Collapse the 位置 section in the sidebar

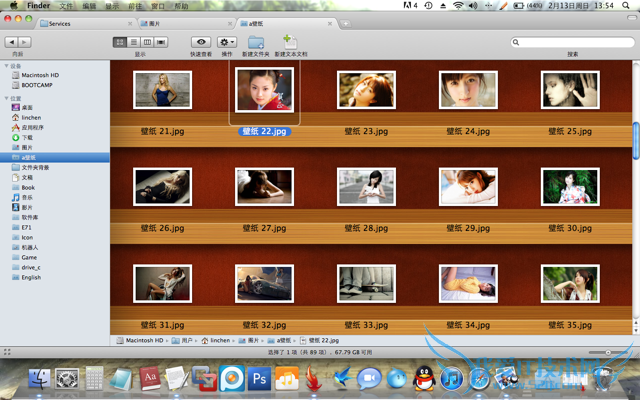5,98
